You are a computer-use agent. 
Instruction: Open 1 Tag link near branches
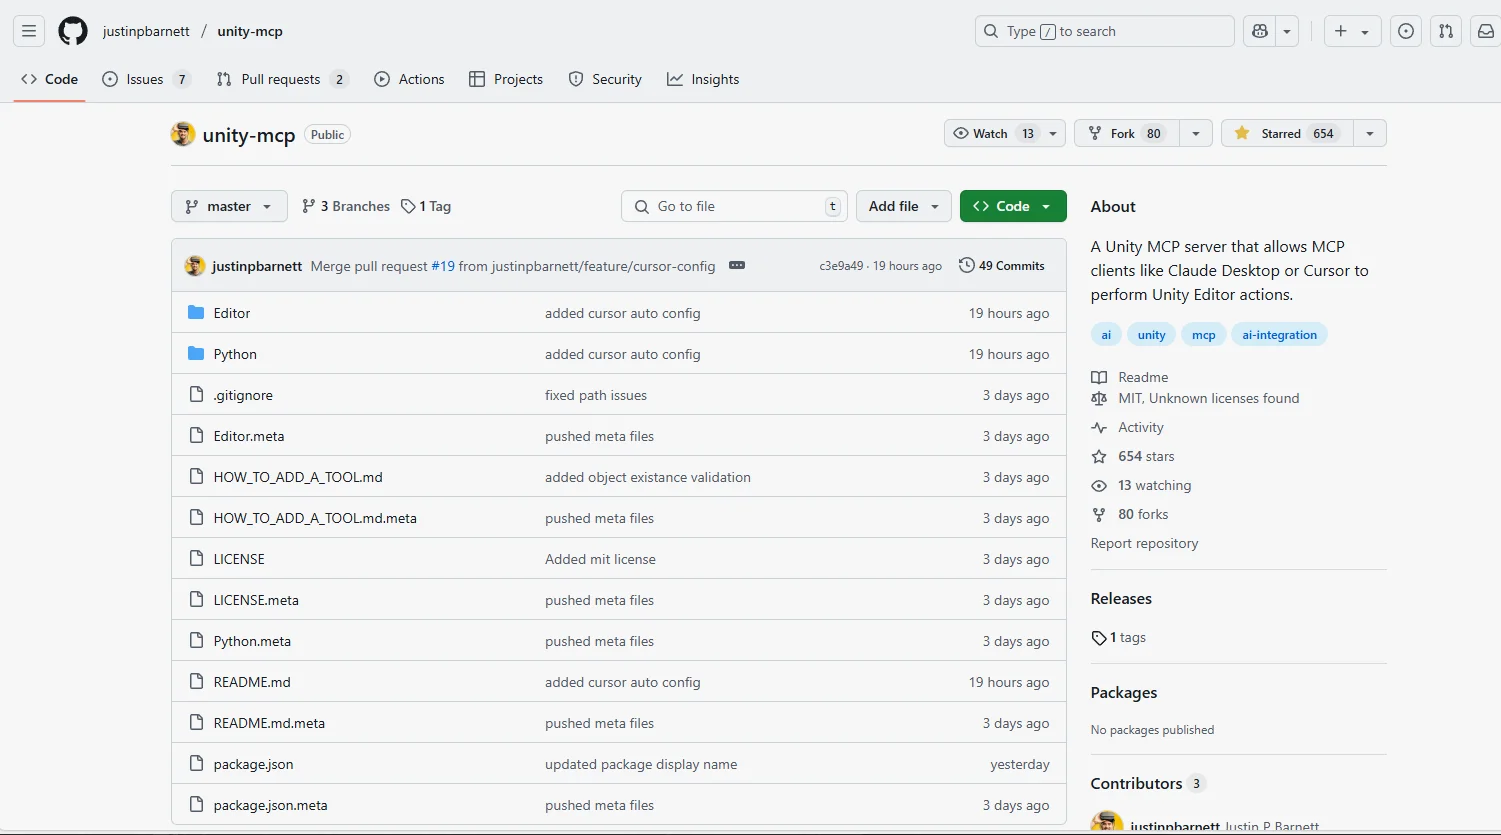(x=426, y=206)
